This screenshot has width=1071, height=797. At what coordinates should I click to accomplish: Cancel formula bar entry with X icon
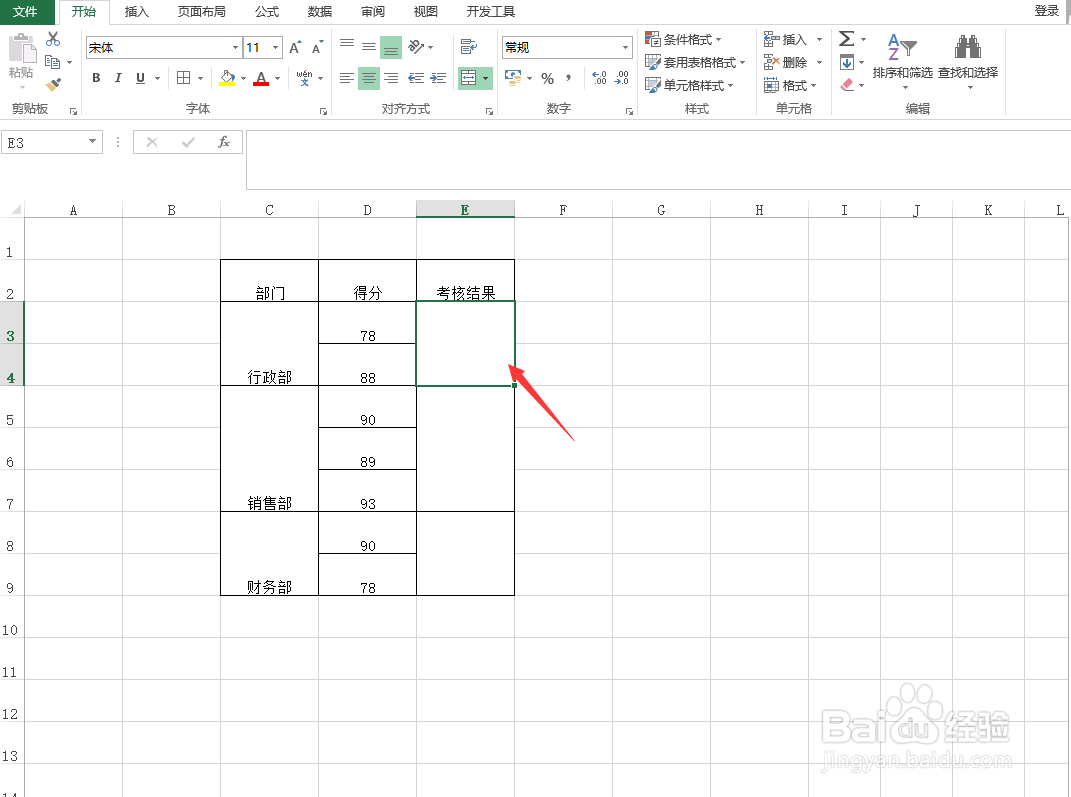[x=152, y=142]
